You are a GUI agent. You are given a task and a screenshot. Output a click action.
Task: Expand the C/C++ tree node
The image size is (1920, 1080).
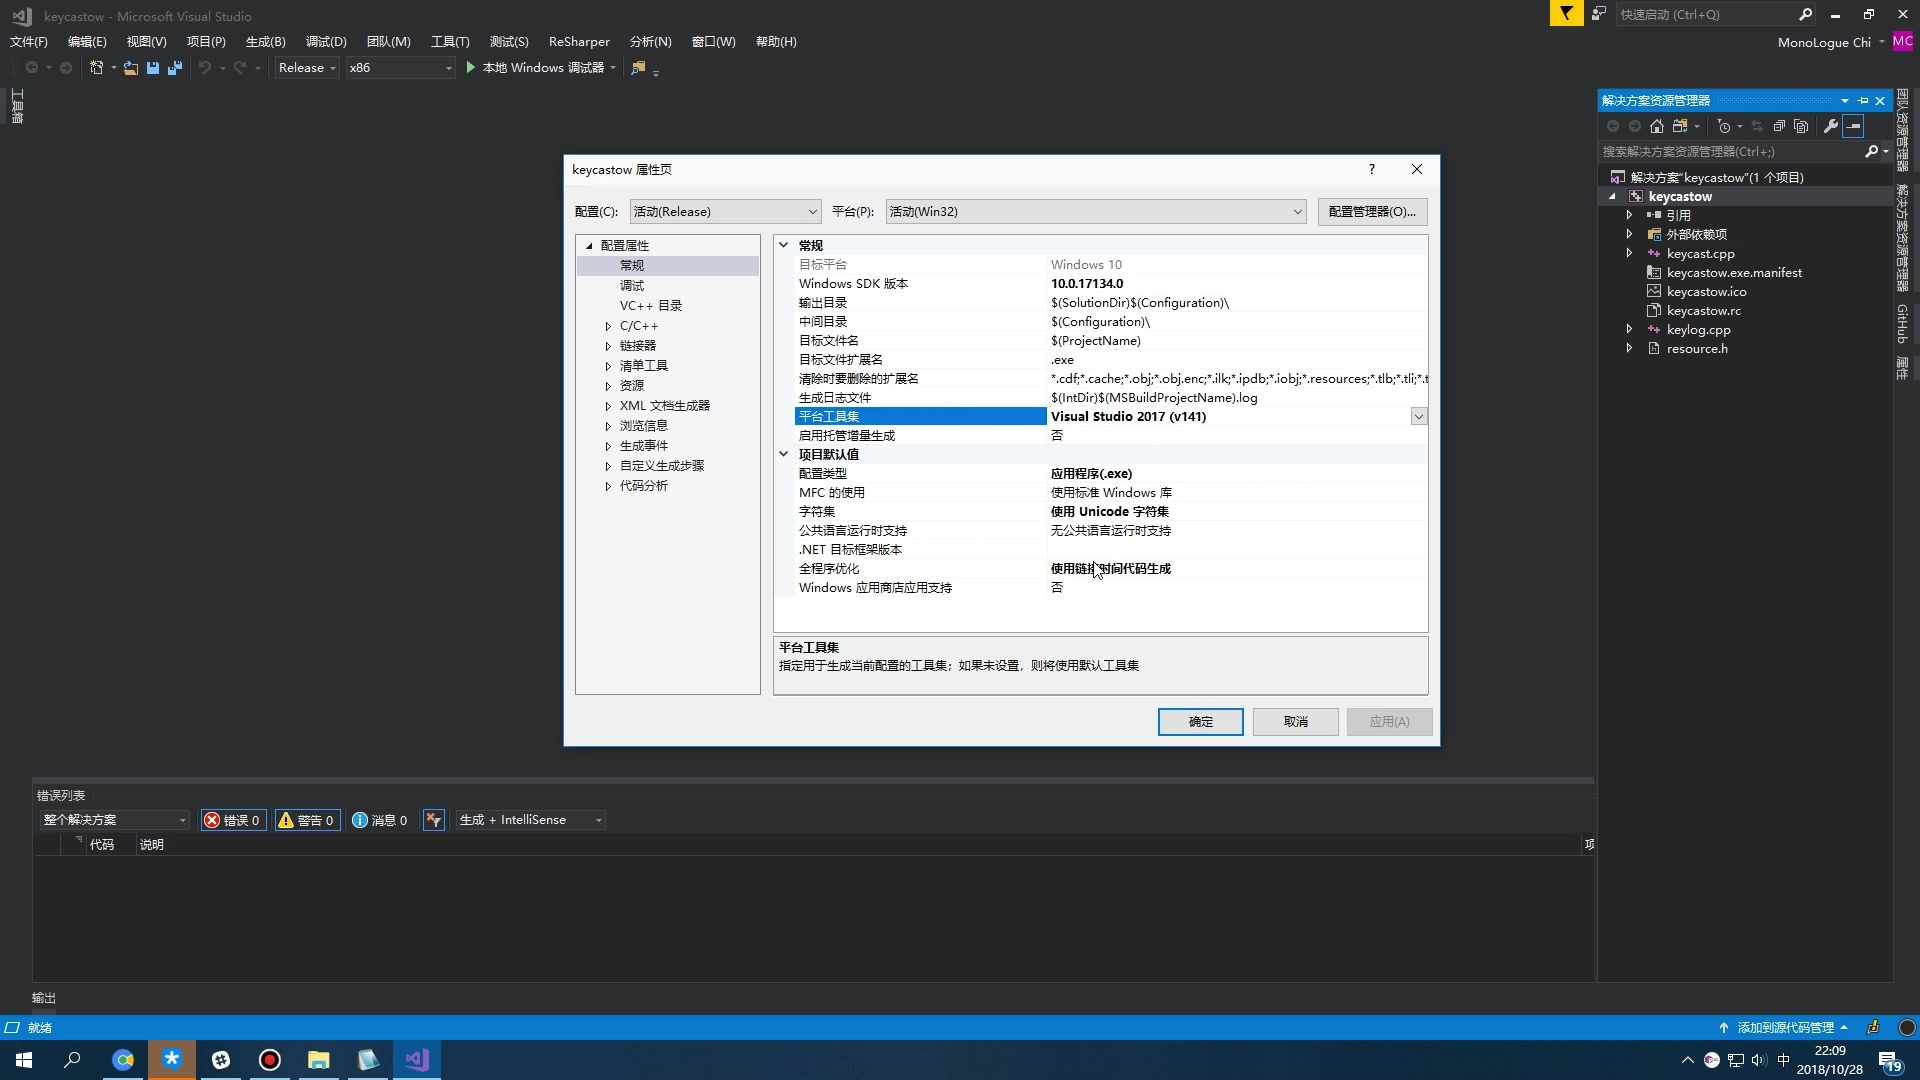(608, 326)
